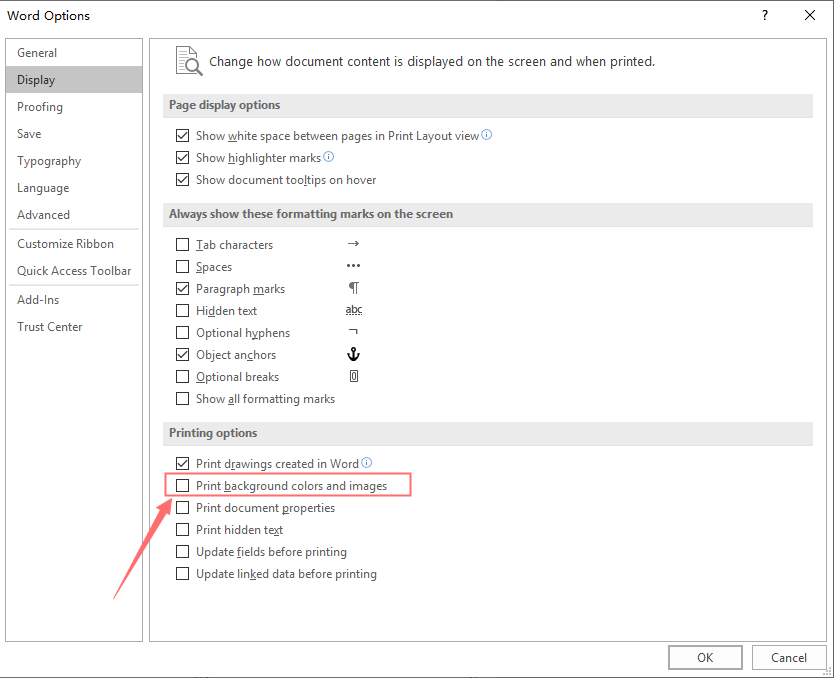Viewport: 834px width, 678px height.
Task: Open the Typography category
Action: [x=74, y=161]
